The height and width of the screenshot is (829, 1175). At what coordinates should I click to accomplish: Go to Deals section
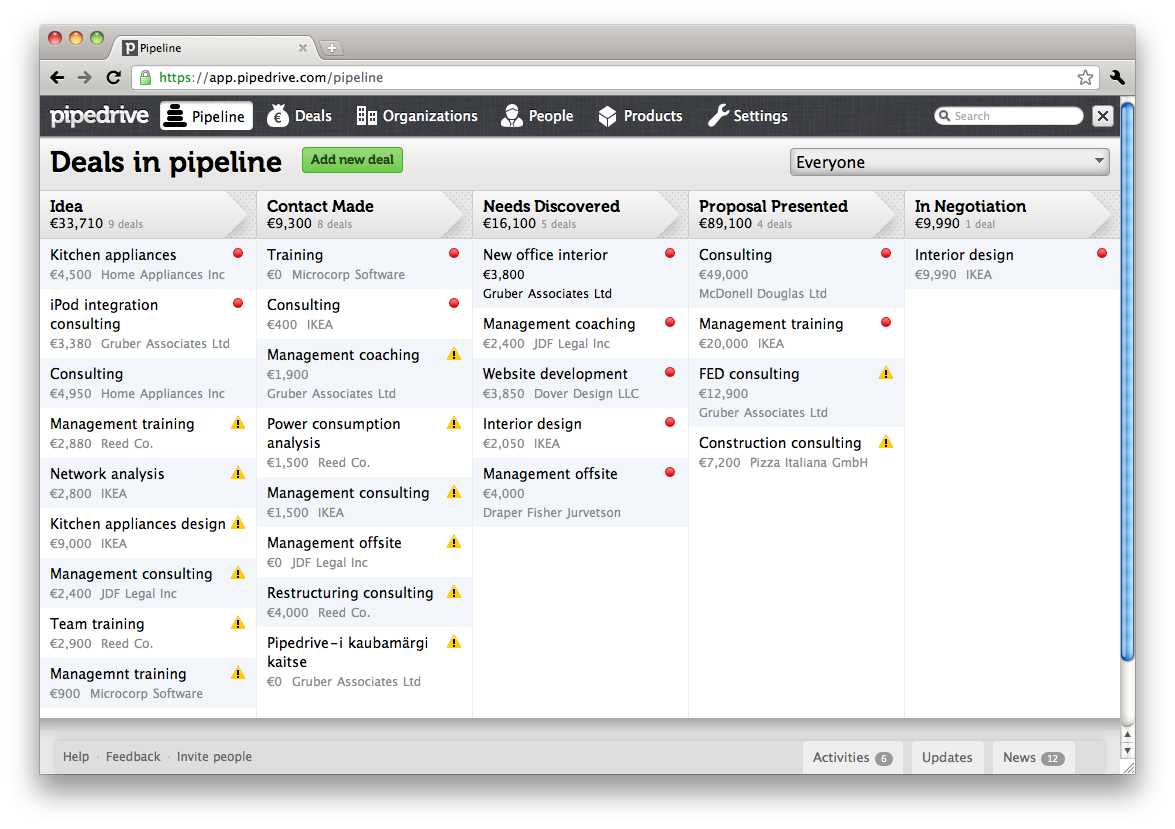(300, 116)
